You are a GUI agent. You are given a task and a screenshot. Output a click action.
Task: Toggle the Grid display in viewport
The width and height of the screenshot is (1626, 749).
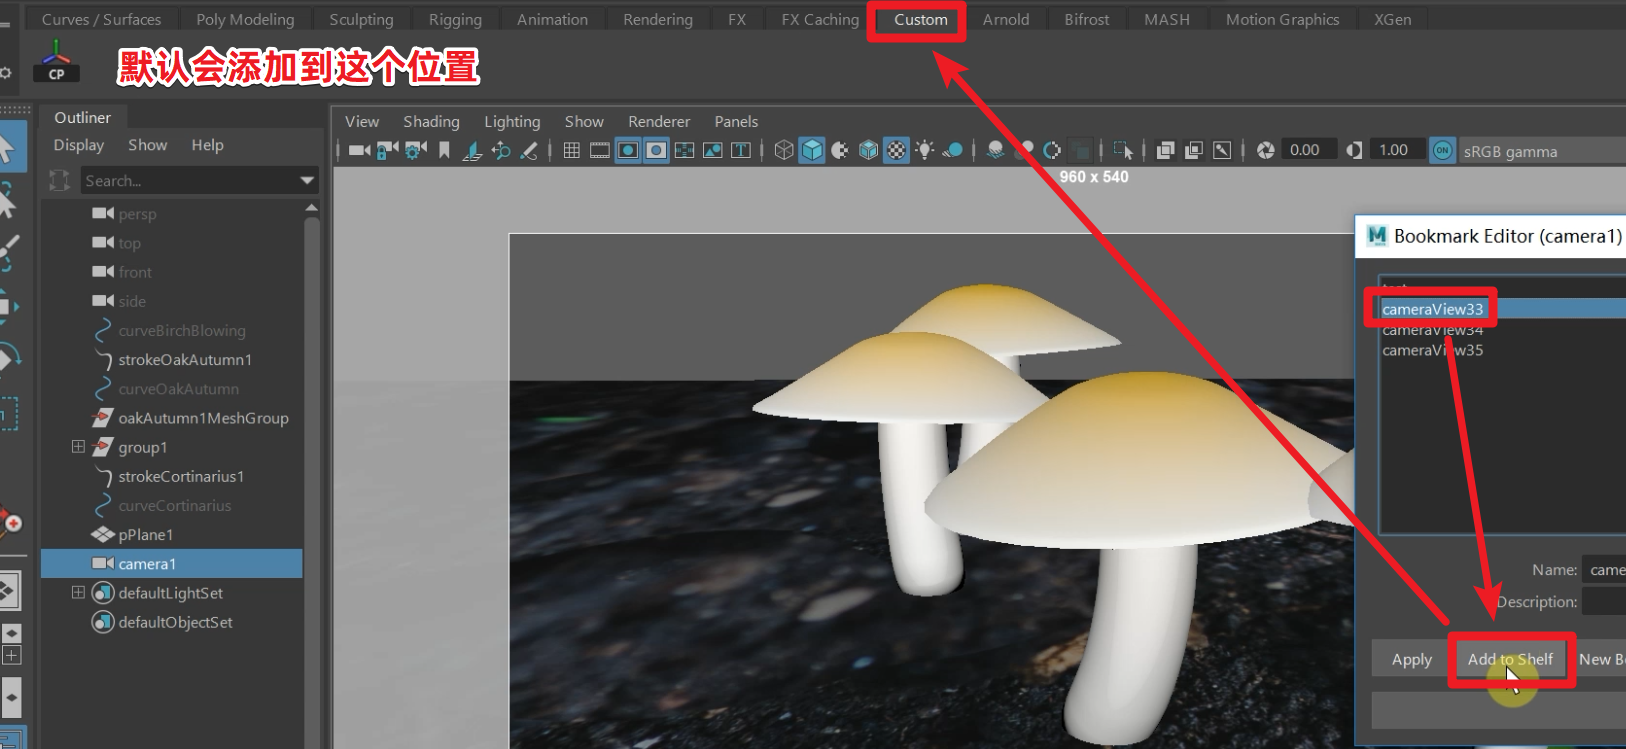pyautogui.click(x=571, y=150)
